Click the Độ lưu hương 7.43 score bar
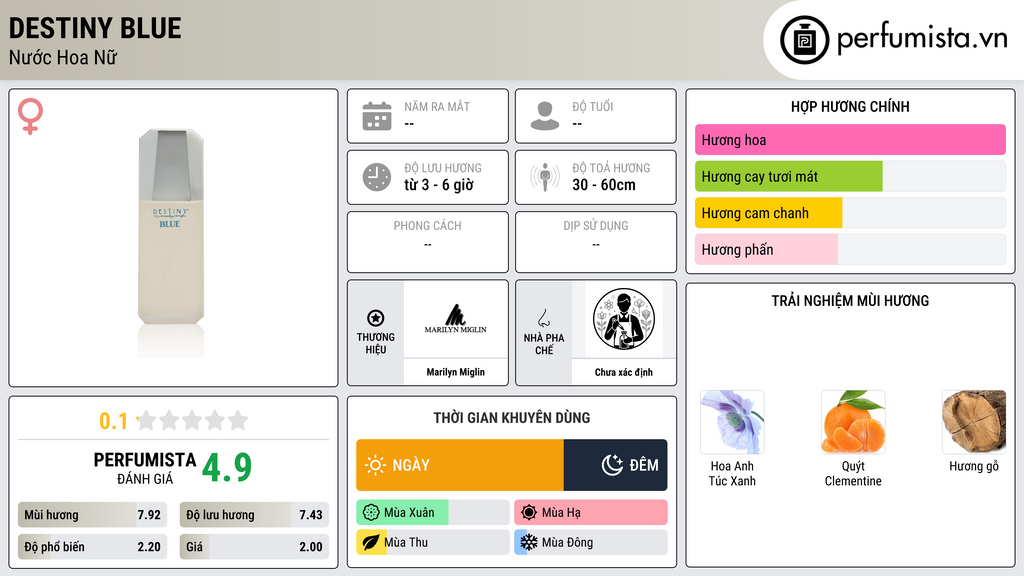Screen dimensions: 1024x576 pyautogui.click(x=254, y=515)
